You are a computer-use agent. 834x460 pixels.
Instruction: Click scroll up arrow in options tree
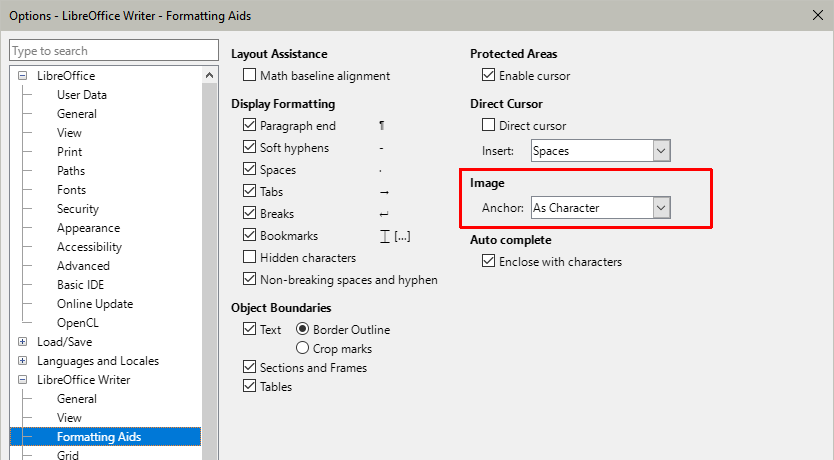(x=209, y=76)
